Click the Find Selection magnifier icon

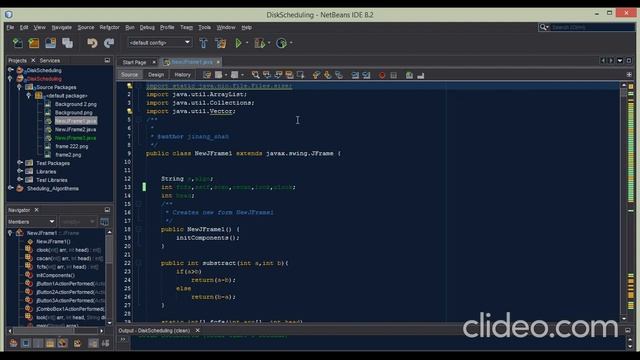[256, 75]
